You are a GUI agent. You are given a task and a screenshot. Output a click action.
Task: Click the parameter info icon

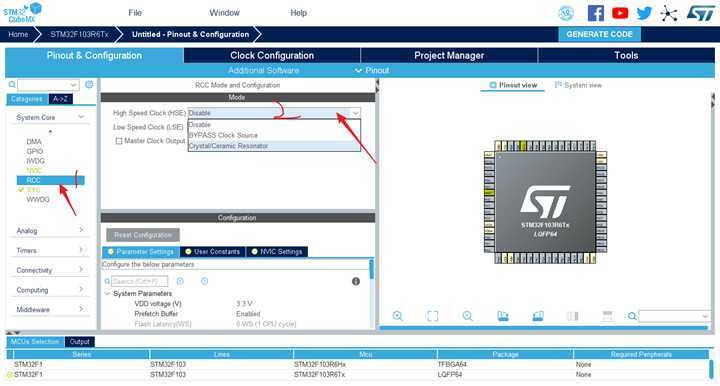tap(356, 281)
